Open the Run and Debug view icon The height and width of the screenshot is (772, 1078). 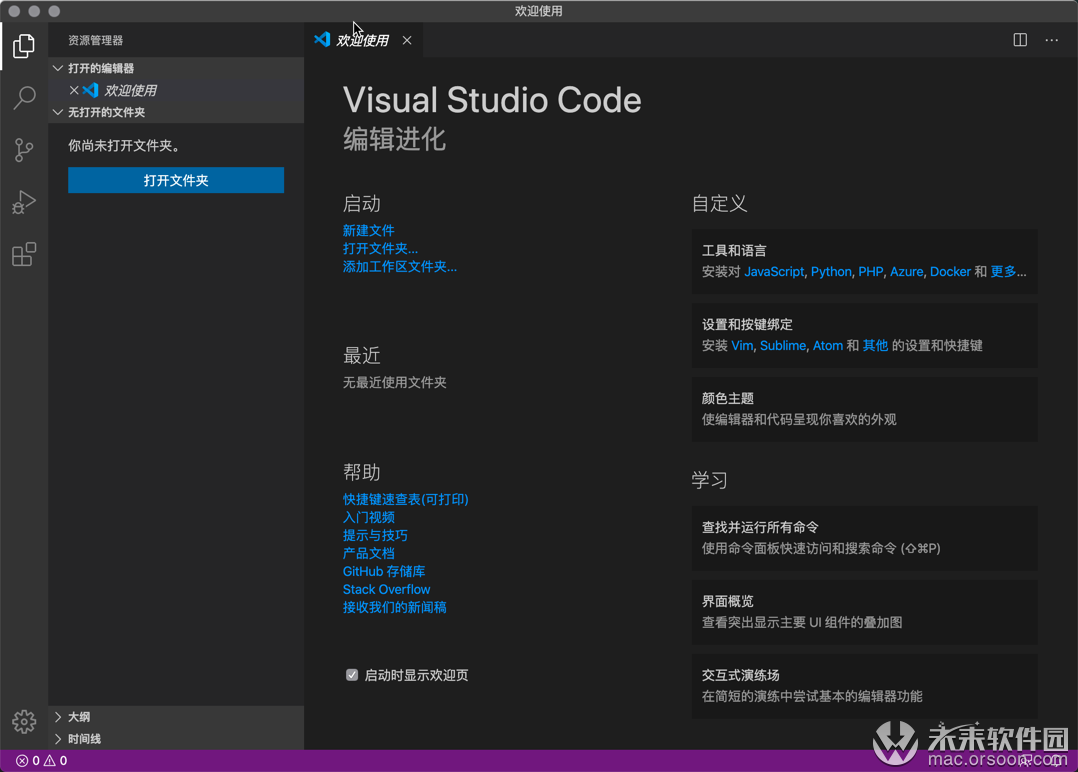(x=24, y=202)
